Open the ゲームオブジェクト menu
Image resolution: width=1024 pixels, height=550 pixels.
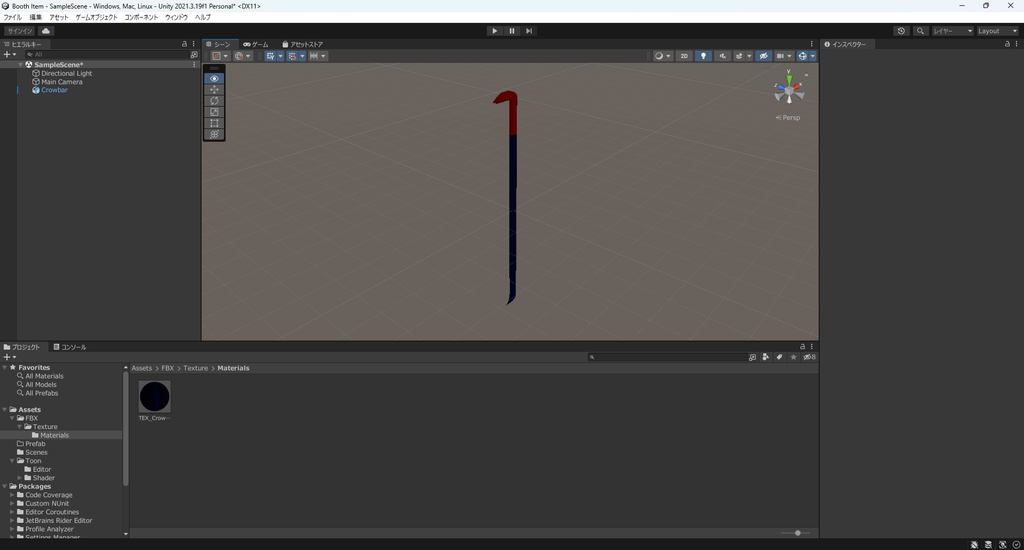(x=96, y=17)
